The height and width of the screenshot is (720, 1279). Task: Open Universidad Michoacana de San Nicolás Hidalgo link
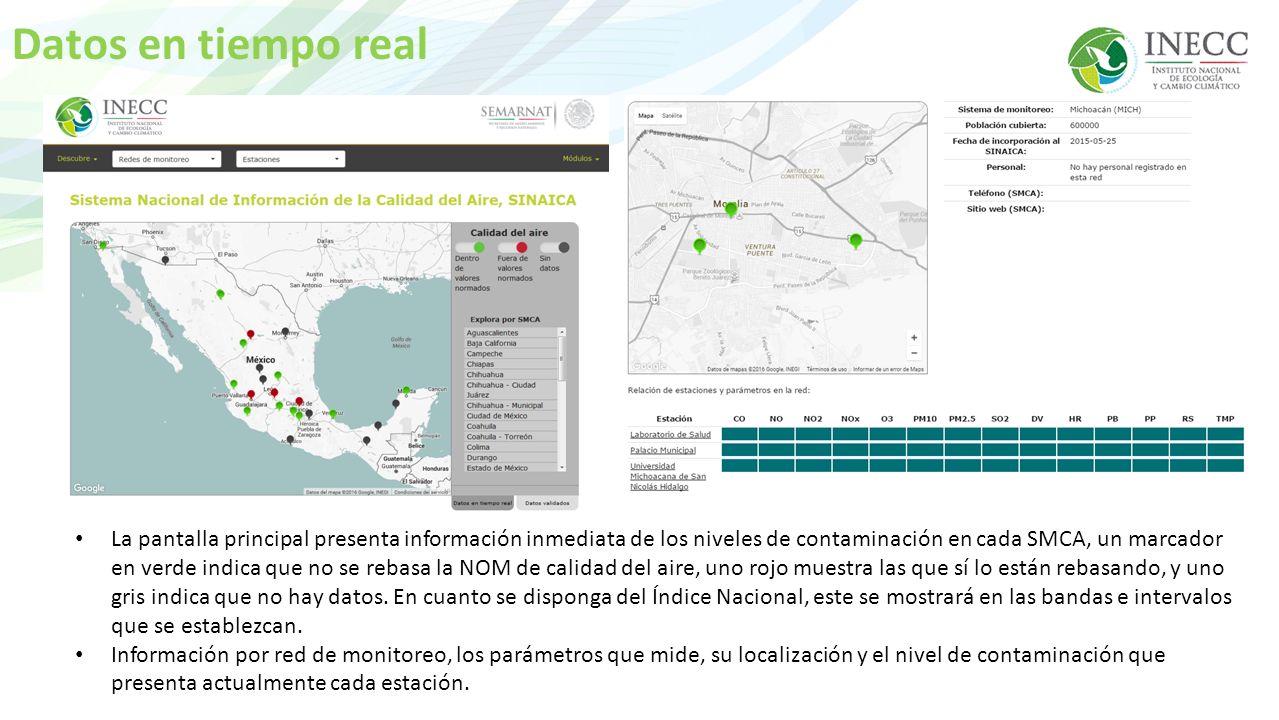click(668, 476)
